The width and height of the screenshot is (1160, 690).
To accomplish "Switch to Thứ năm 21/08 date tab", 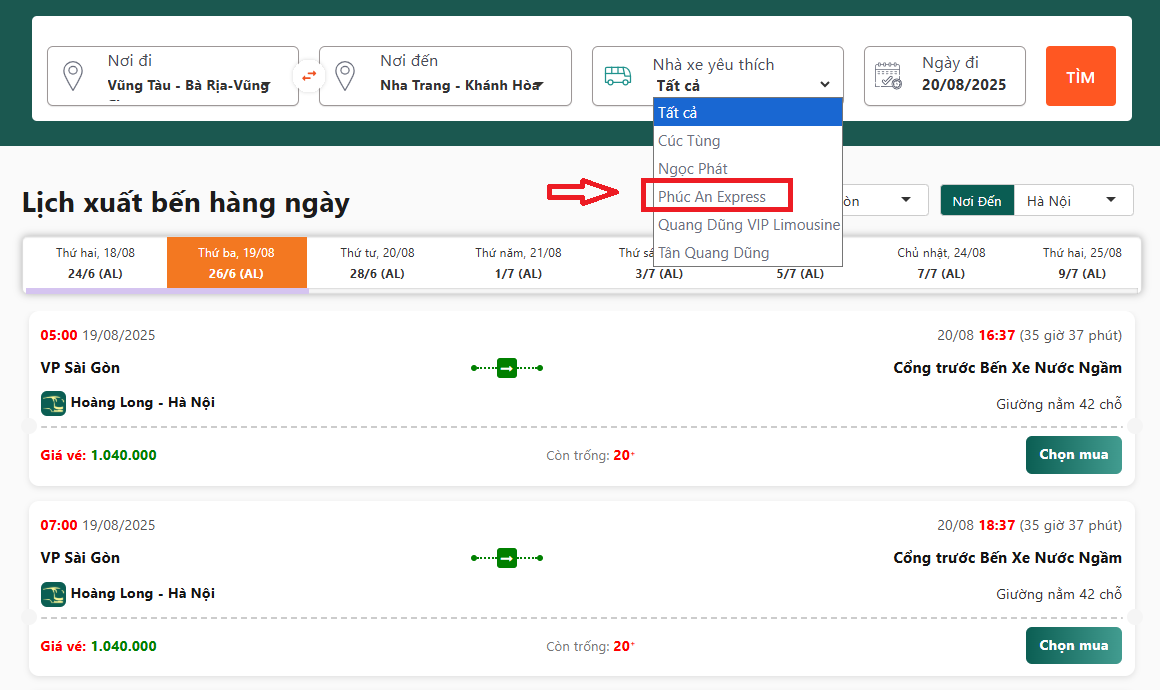I will pos(518,263).
